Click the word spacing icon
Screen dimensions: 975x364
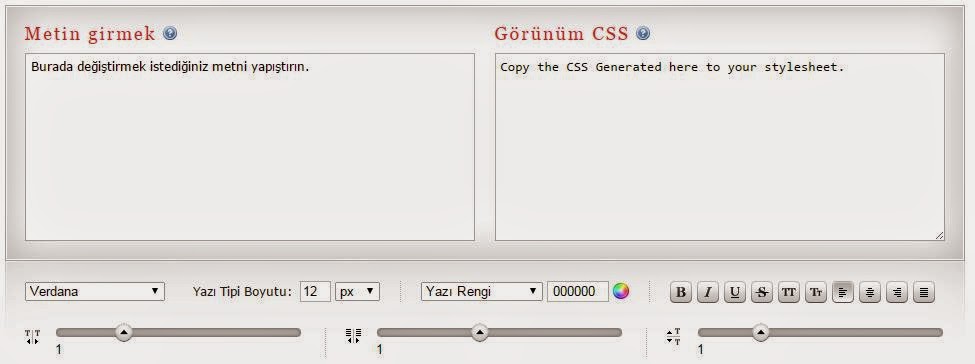pyautogui.click(x=353, y=336)
